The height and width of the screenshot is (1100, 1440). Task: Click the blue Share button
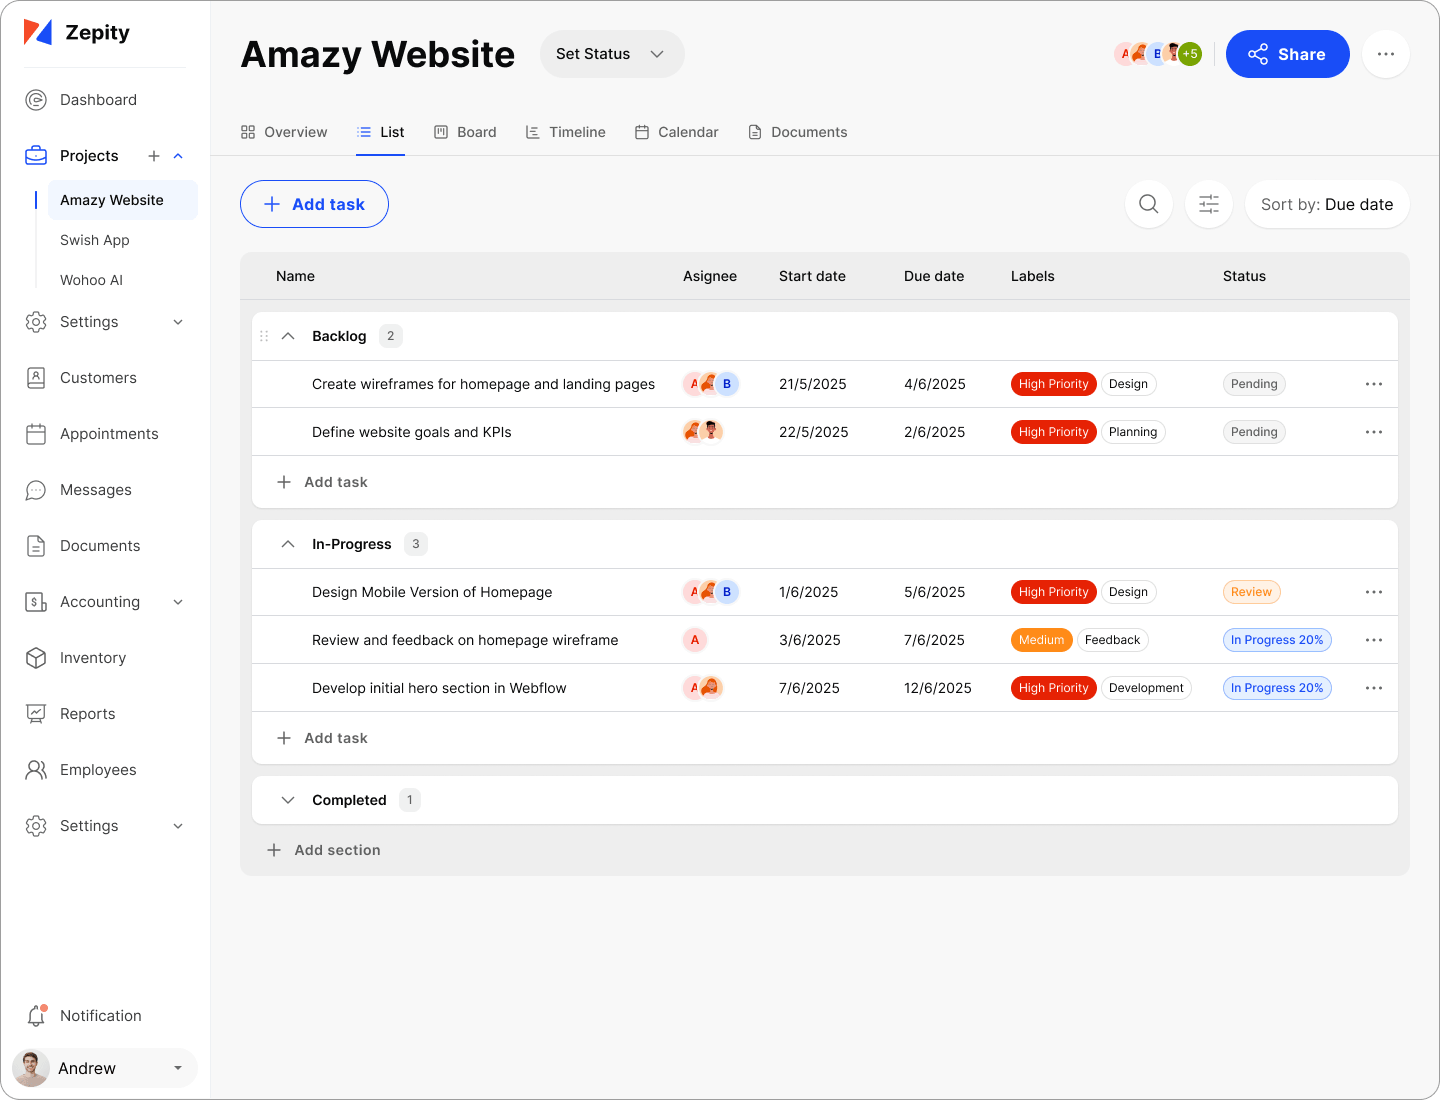[1287, 54]
